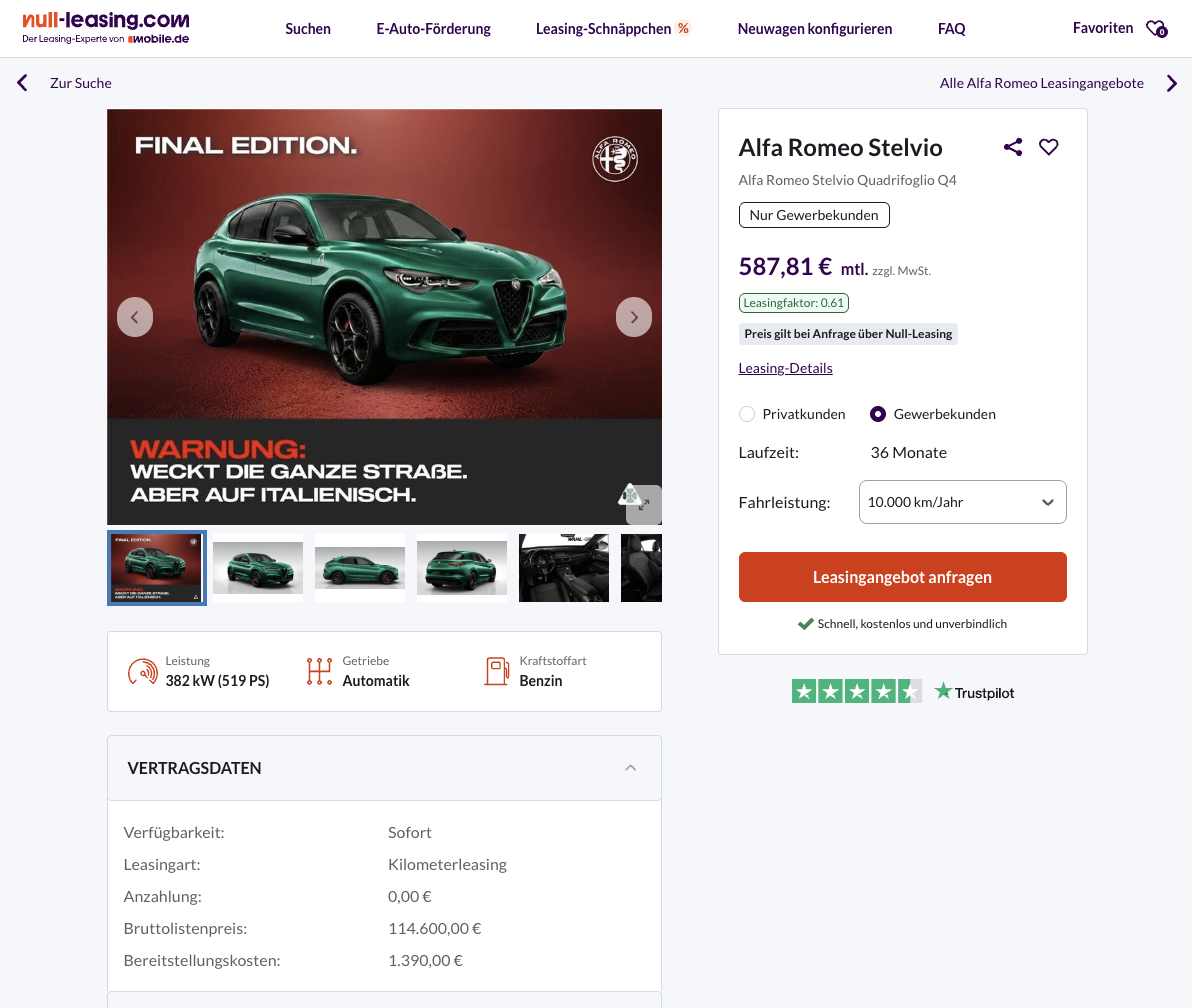Image resolution: width=1192 pixels, height=1008 pixels.
Task: Open the E-Auto-Förderung menu item
Action: [x=433, y=29]
